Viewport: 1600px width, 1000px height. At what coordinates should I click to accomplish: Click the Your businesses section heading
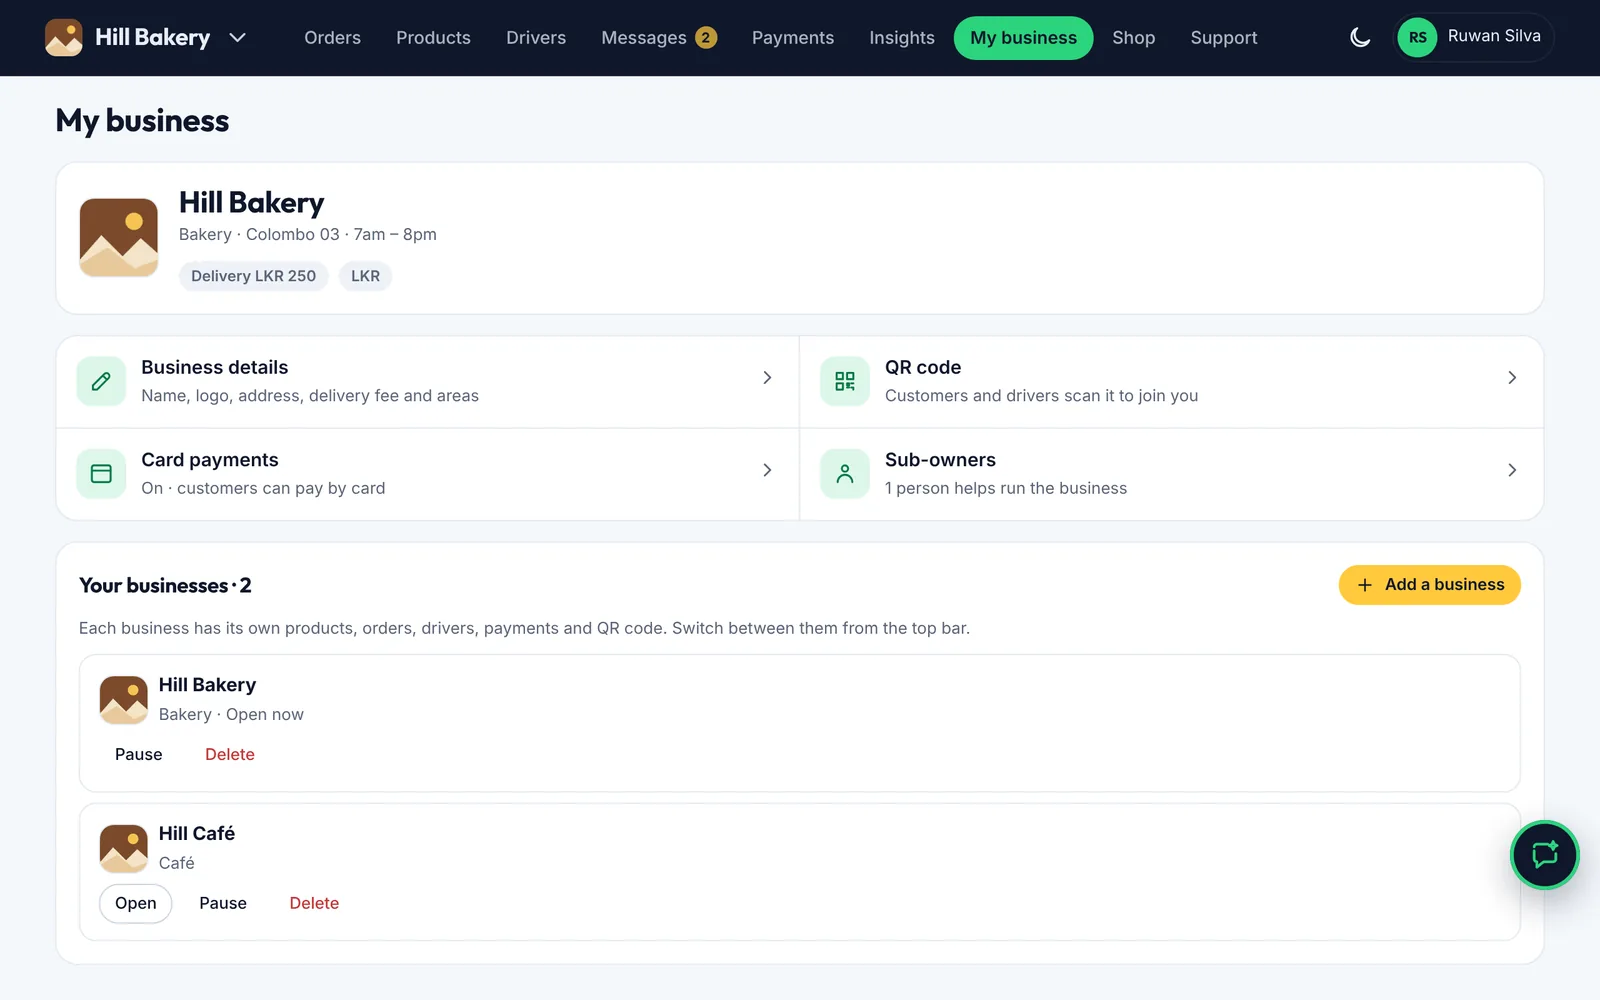point(165,586)
